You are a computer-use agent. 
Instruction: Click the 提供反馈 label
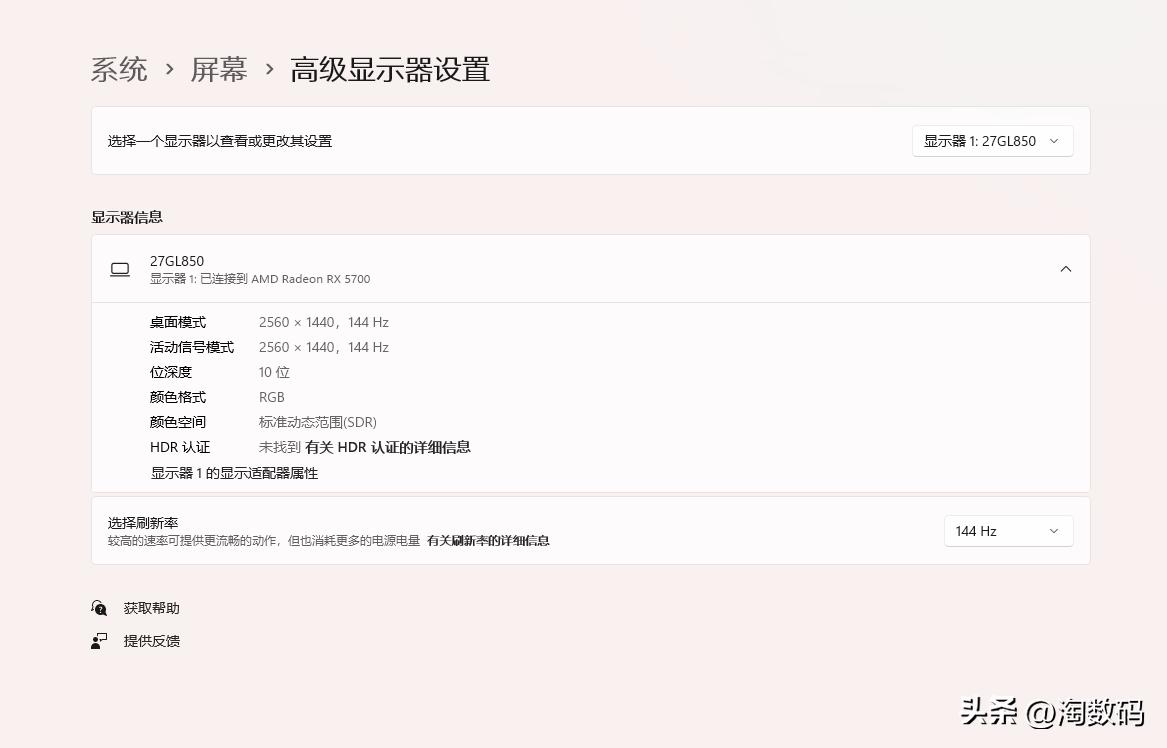tap(151, 640)
